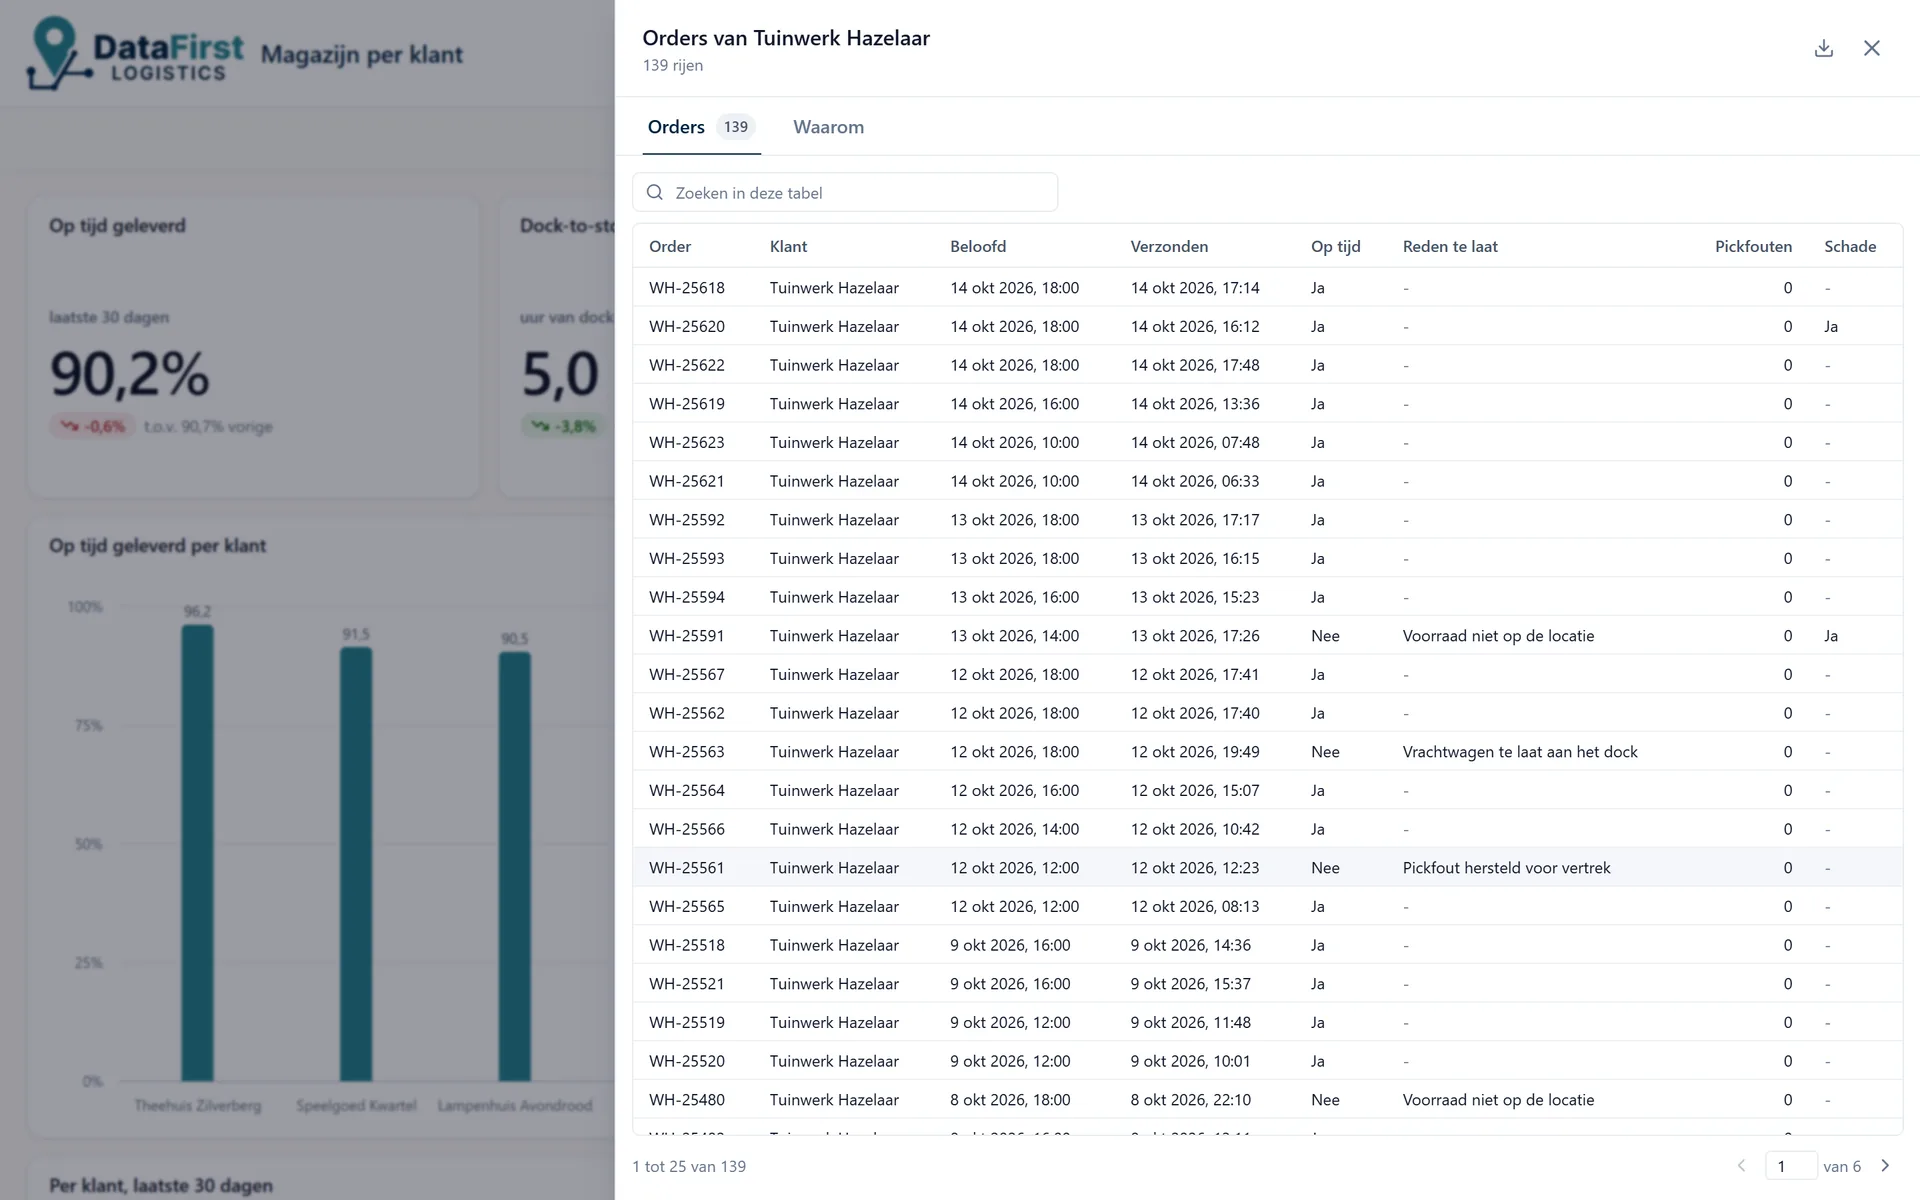1920x1200 pixels.
Task: Click the '1 tot 25 van 139' status
Action: (689, 1166)
